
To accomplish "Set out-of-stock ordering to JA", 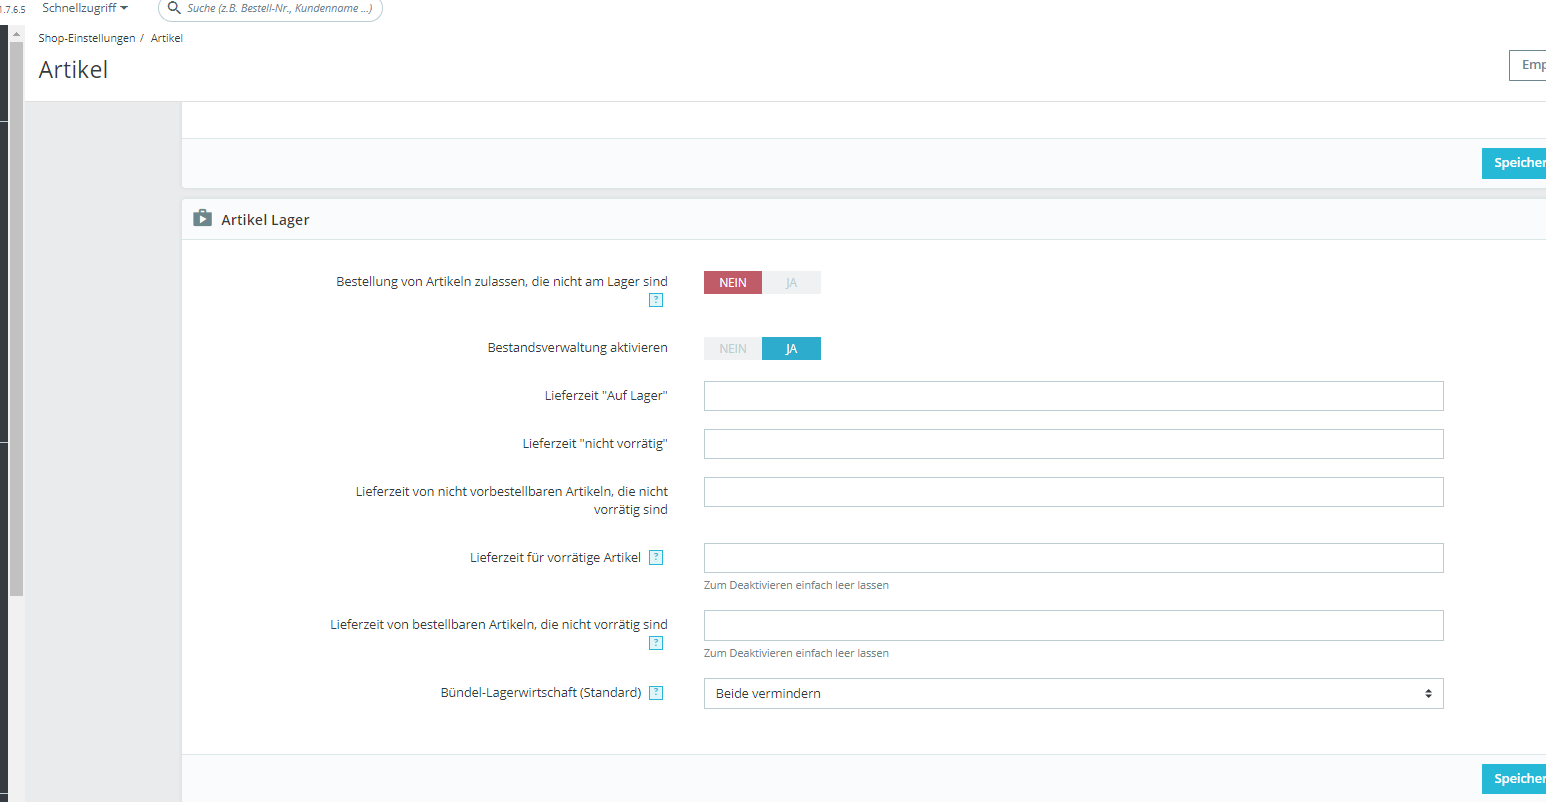I will tap(791, 283).
